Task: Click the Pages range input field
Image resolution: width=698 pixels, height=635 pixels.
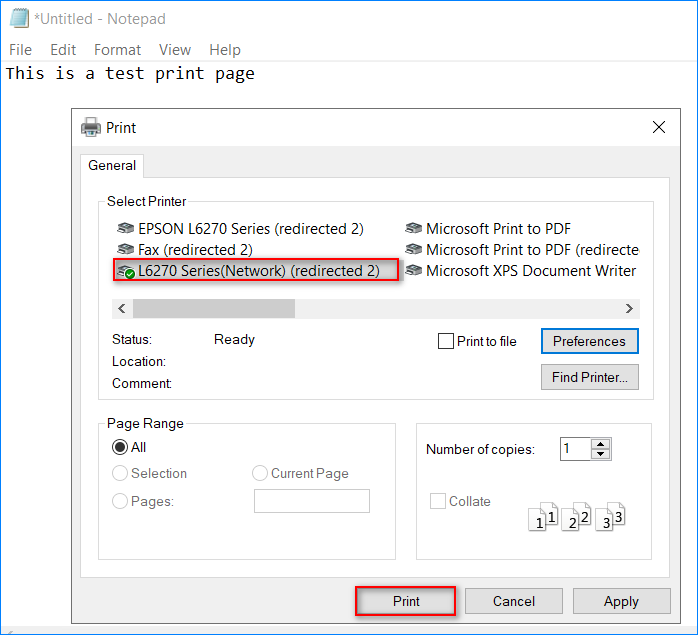Action: (312, 501)
